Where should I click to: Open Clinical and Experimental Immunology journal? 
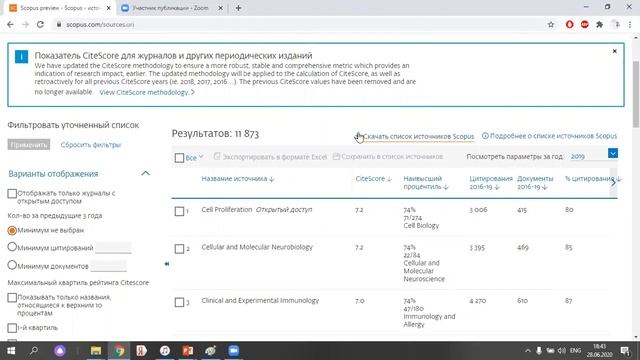(x=260, y=300)
